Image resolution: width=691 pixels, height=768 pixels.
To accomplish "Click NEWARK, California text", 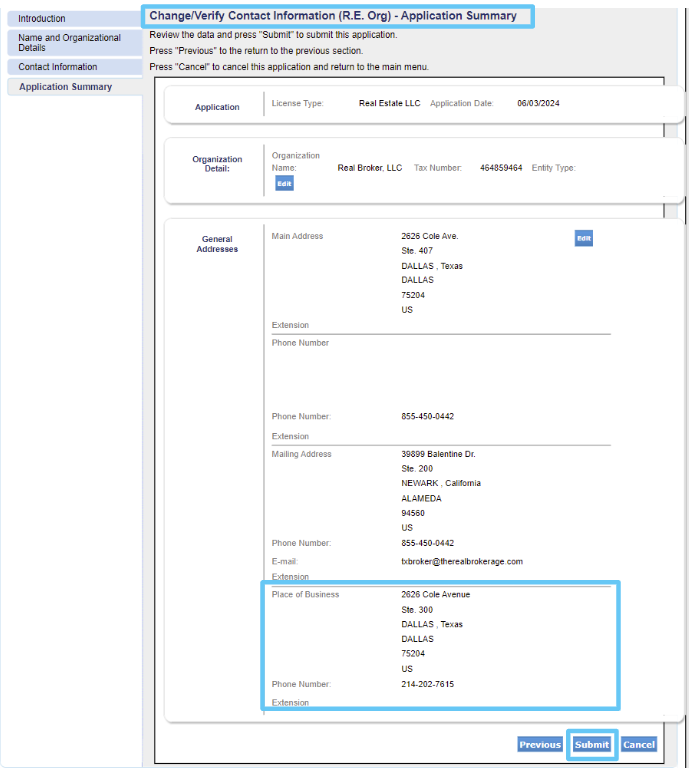I will tap(441, 483).
